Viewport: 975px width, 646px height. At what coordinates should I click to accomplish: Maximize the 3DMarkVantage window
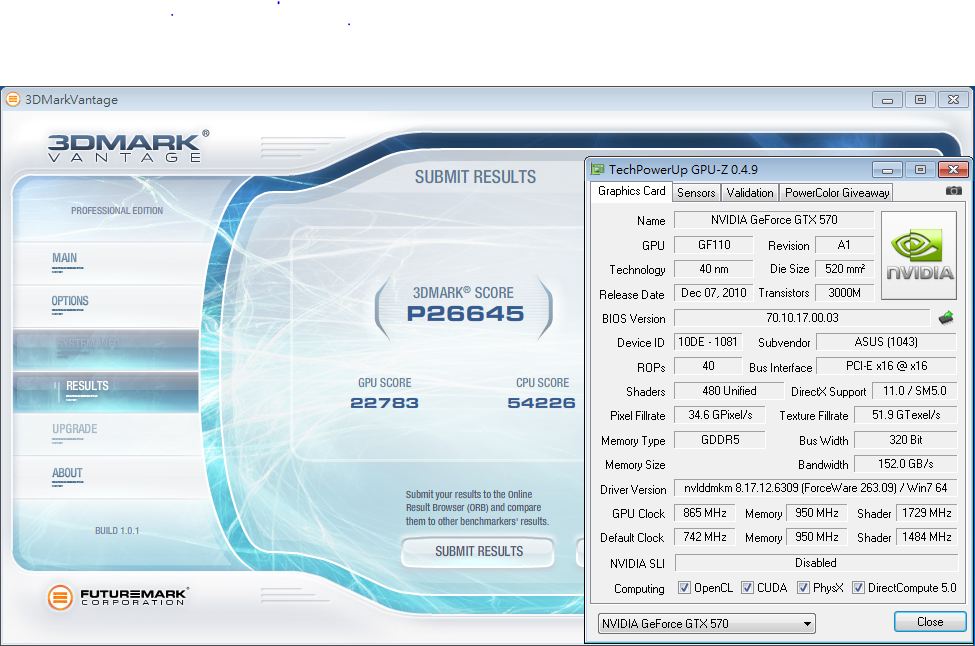pos(920,99)
